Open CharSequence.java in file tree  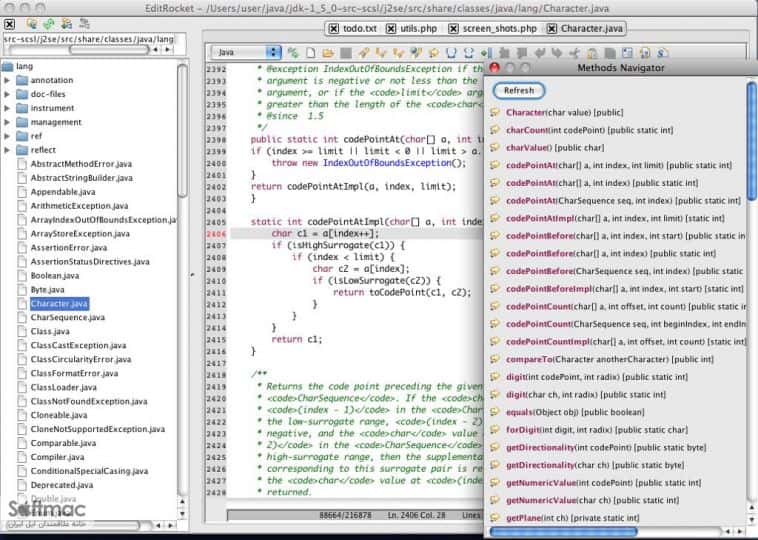(68, 318)
